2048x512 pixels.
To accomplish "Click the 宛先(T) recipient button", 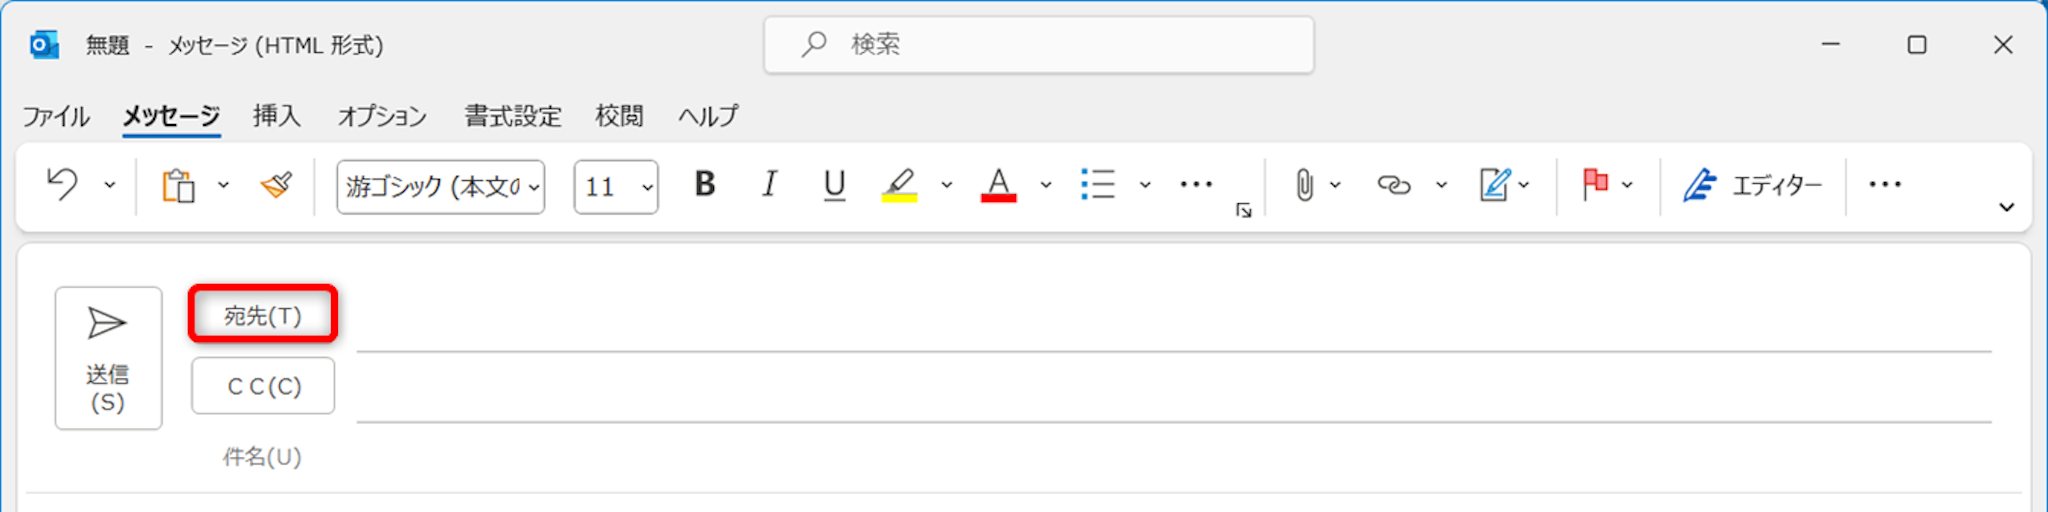I will pyautogui.click(x=263, y=315).
